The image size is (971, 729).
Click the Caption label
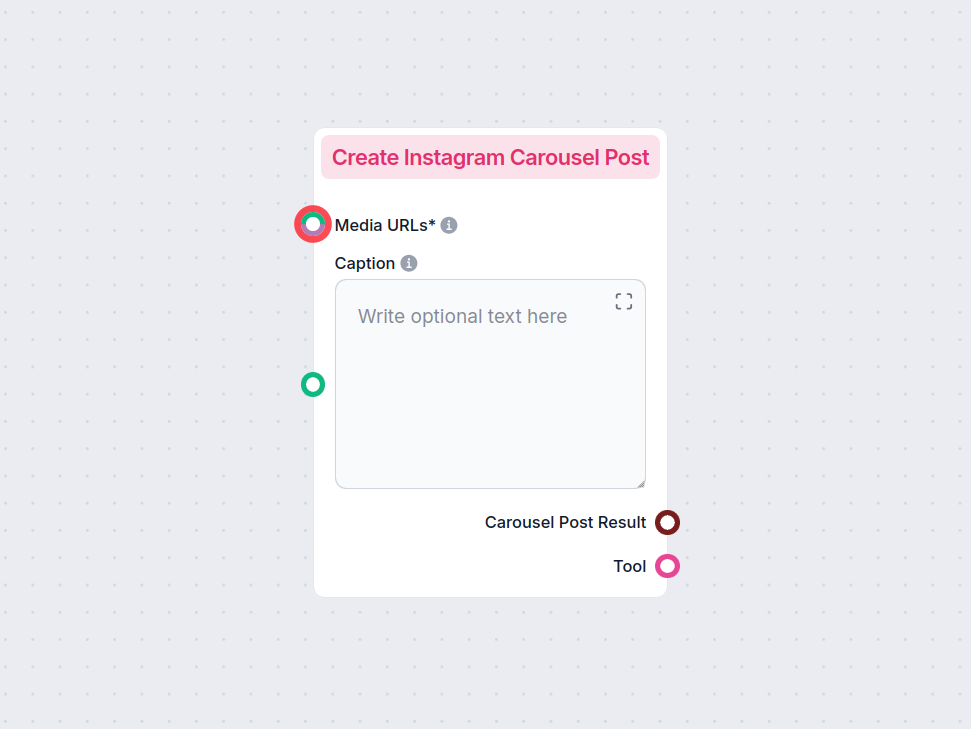point(364,263)
